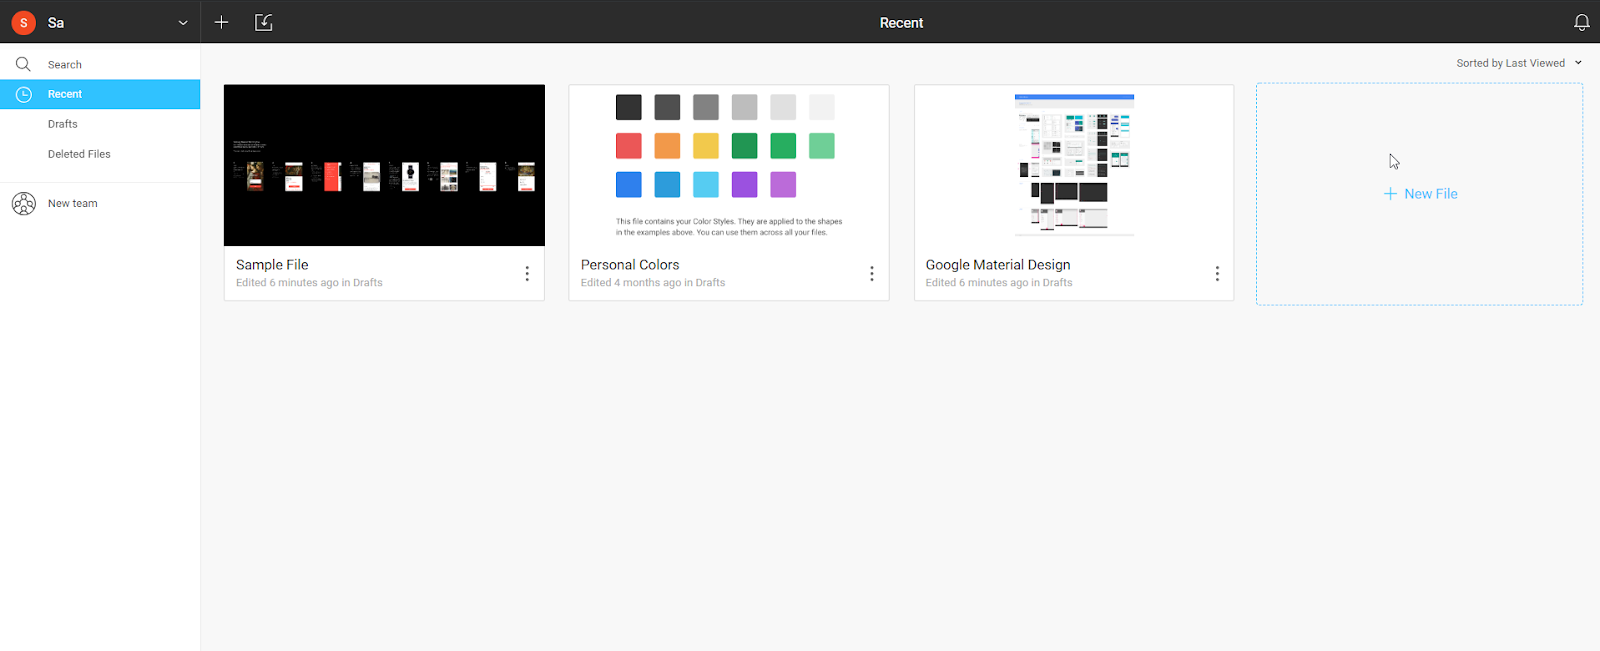Open the Google Material Design thumbnail
The height and width of the screenshot is (651, 1600).
click(1074, 165)
